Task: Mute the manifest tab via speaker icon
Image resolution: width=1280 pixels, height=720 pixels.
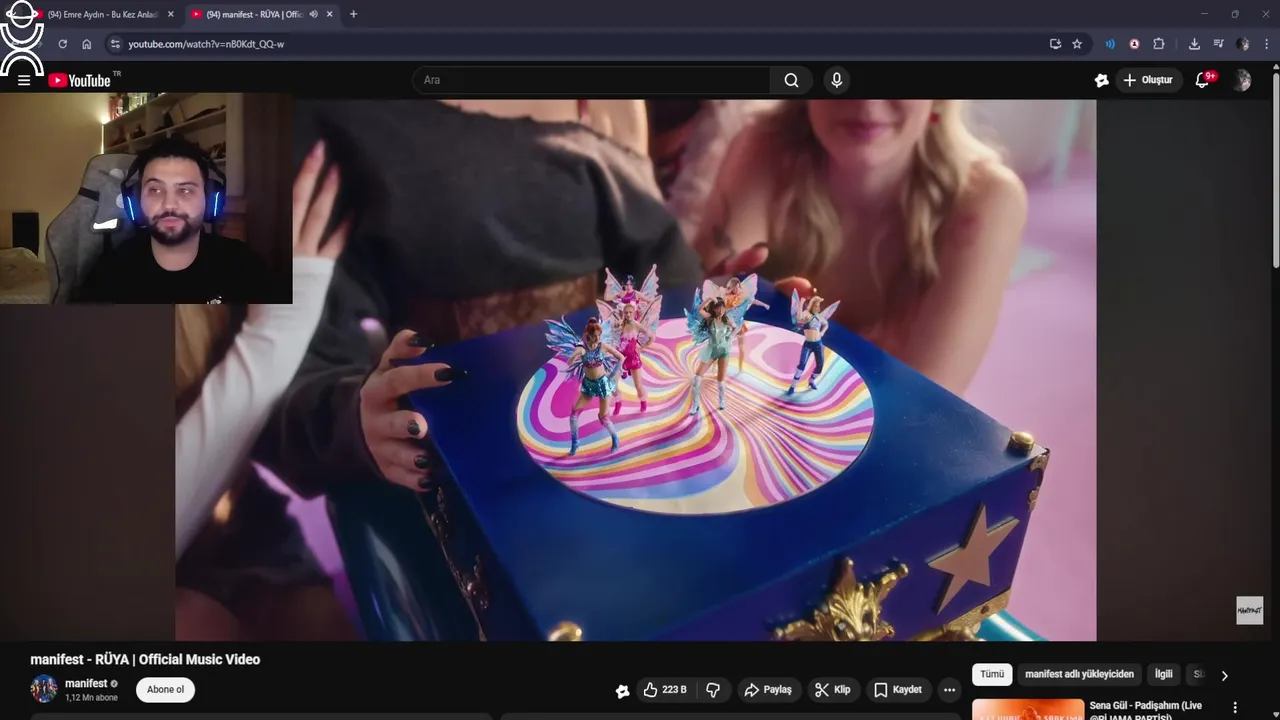Action: [x=313, y=14]
